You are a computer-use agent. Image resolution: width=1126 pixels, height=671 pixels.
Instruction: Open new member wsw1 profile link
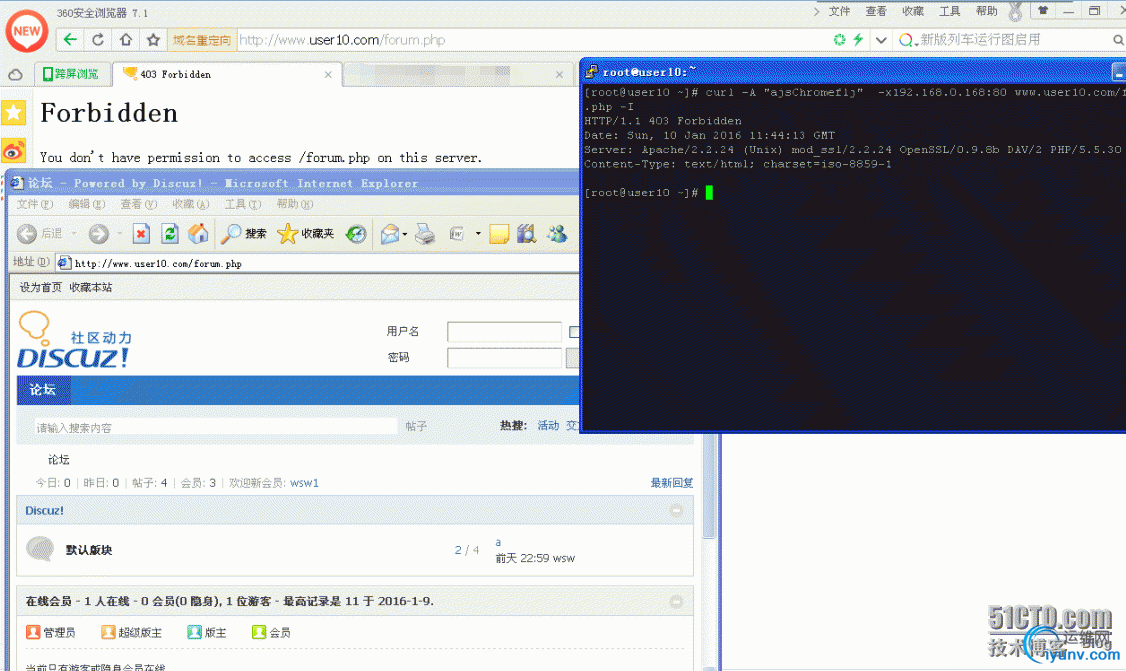(x=304, y=483)
